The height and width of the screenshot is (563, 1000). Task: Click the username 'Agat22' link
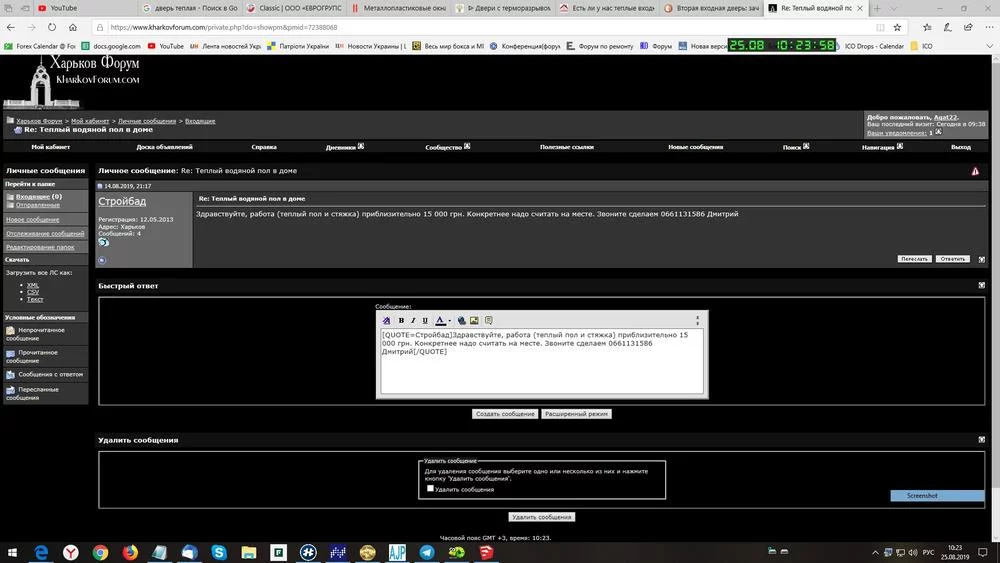[x=945, y=117]
